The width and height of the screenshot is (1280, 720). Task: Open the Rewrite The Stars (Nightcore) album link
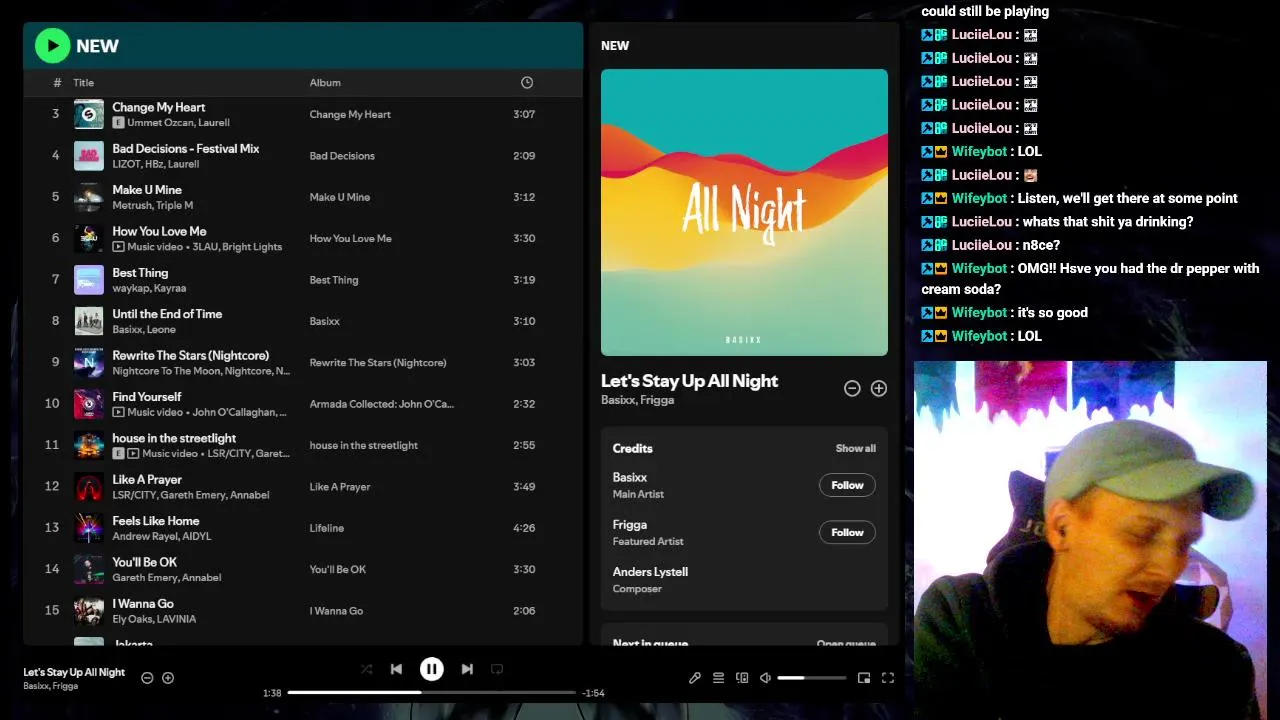pos(378,363)
